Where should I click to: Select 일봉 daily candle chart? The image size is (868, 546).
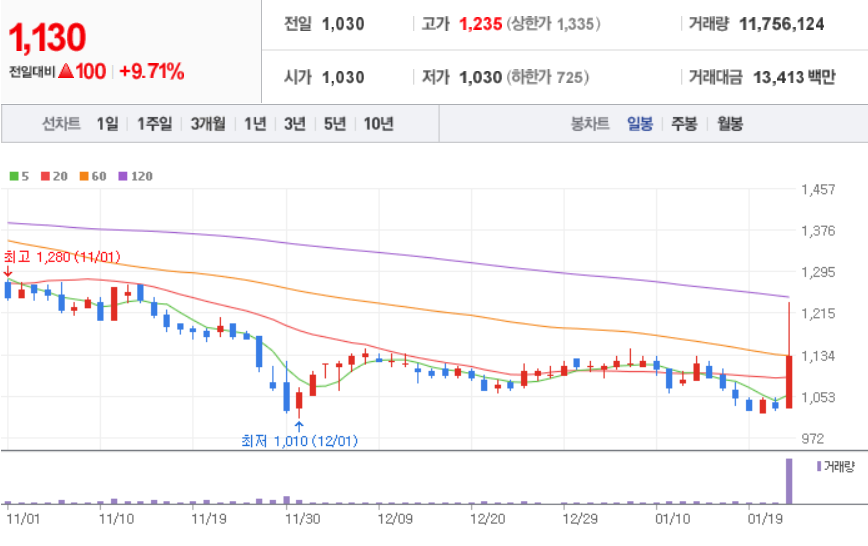click(x=640, y=123)
